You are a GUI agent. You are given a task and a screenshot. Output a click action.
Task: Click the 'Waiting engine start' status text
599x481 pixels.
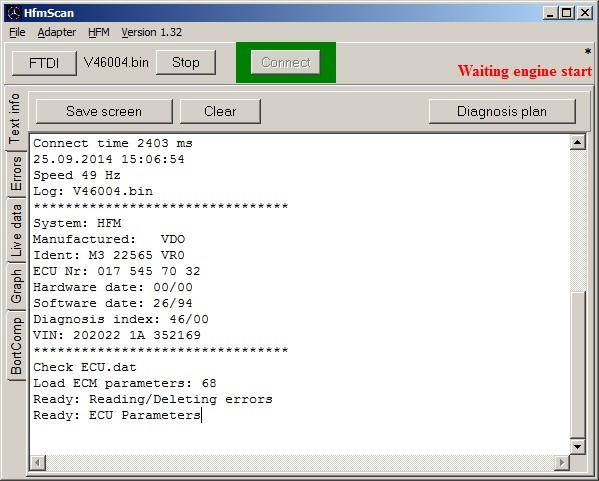[x=525, y=71]
